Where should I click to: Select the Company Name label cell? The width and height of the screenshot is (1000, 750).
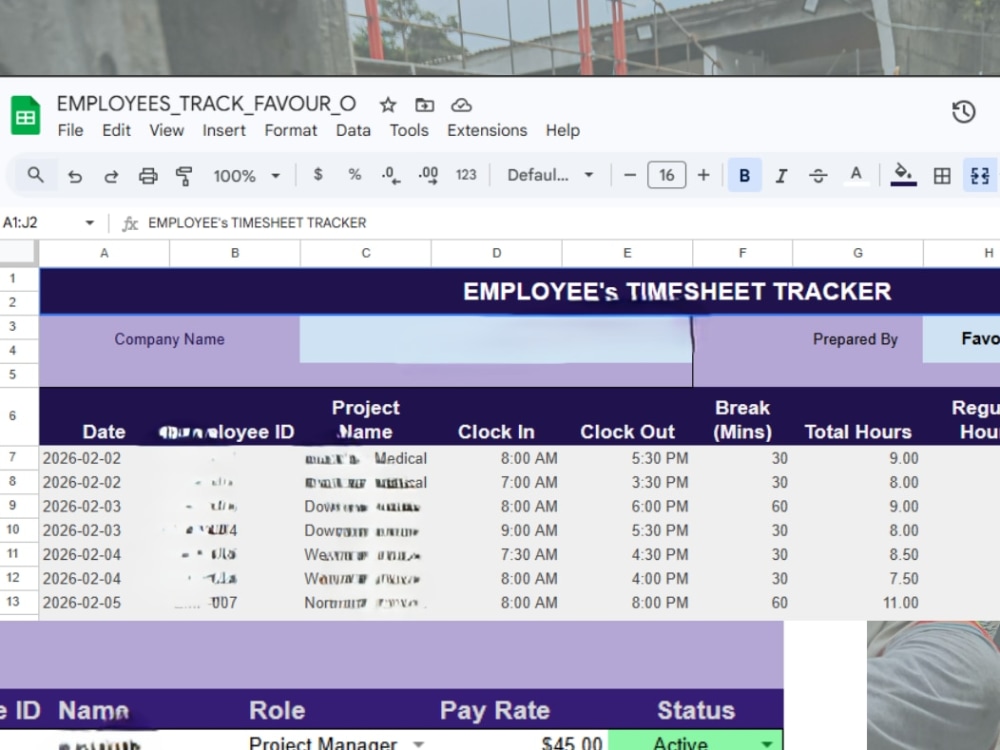pyautogui.click(x=170, y=339)
